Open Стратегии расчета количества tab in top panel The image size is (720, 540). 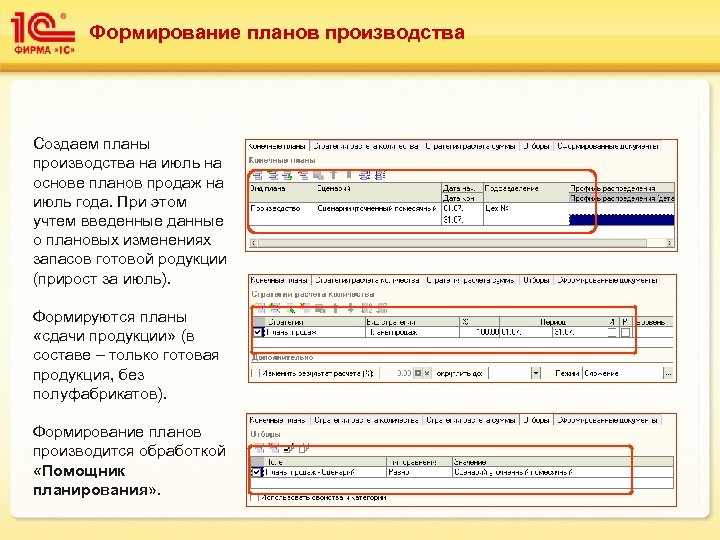click(x=366, y=146)
